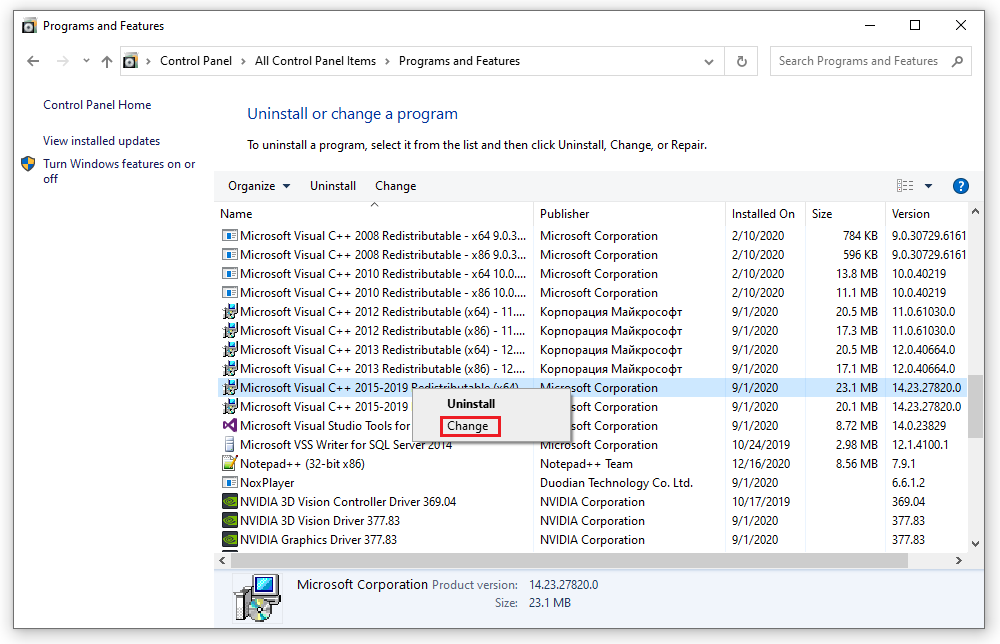Click the blue Help question mark icon
1000x644 pixels.
point(961,186)
